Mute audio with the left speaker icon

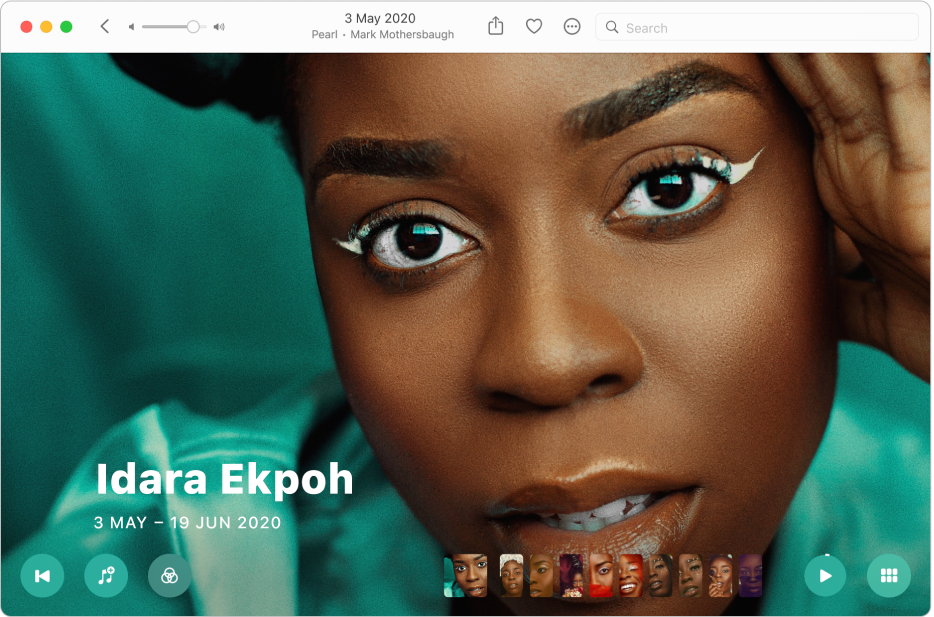point(130,27)
